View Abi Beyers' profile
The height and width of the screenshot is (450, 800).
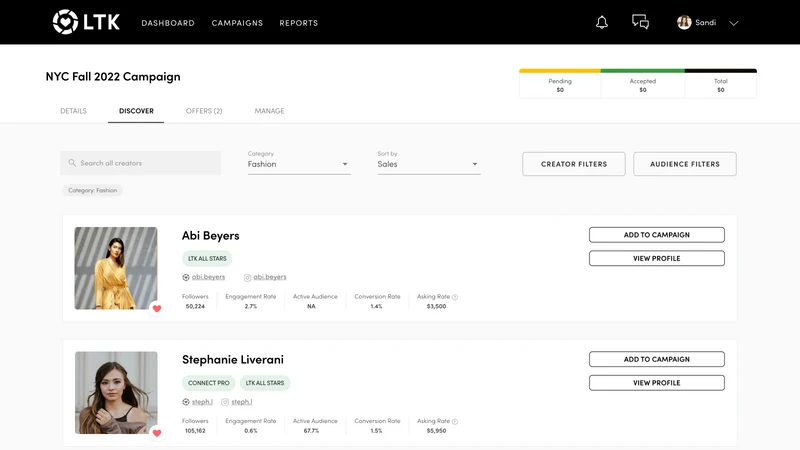click(657, 258)
